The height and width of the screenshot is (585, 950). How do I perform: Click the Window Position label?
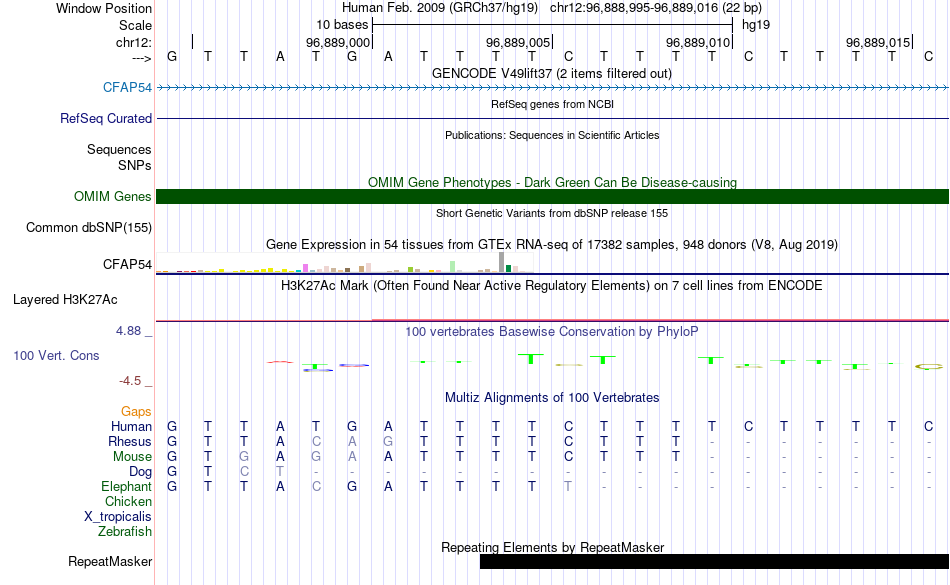[104, 8]
